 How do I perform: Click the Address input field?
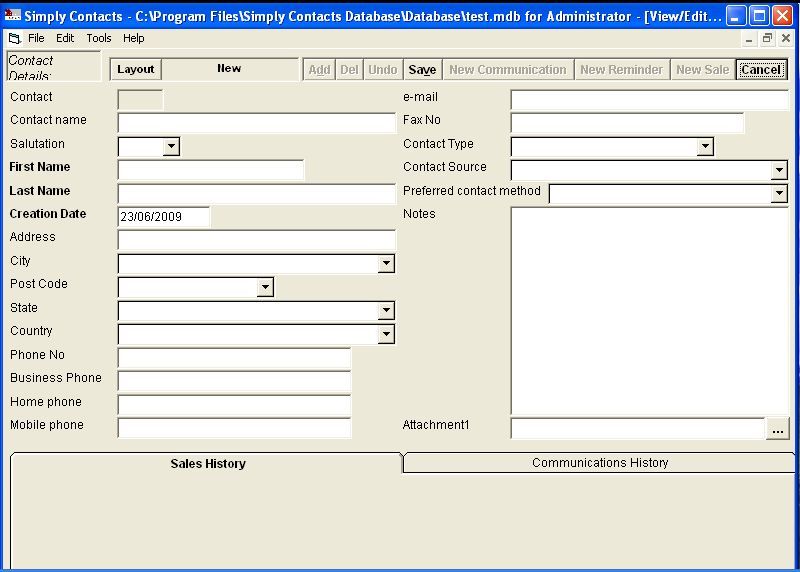(257, 240)
